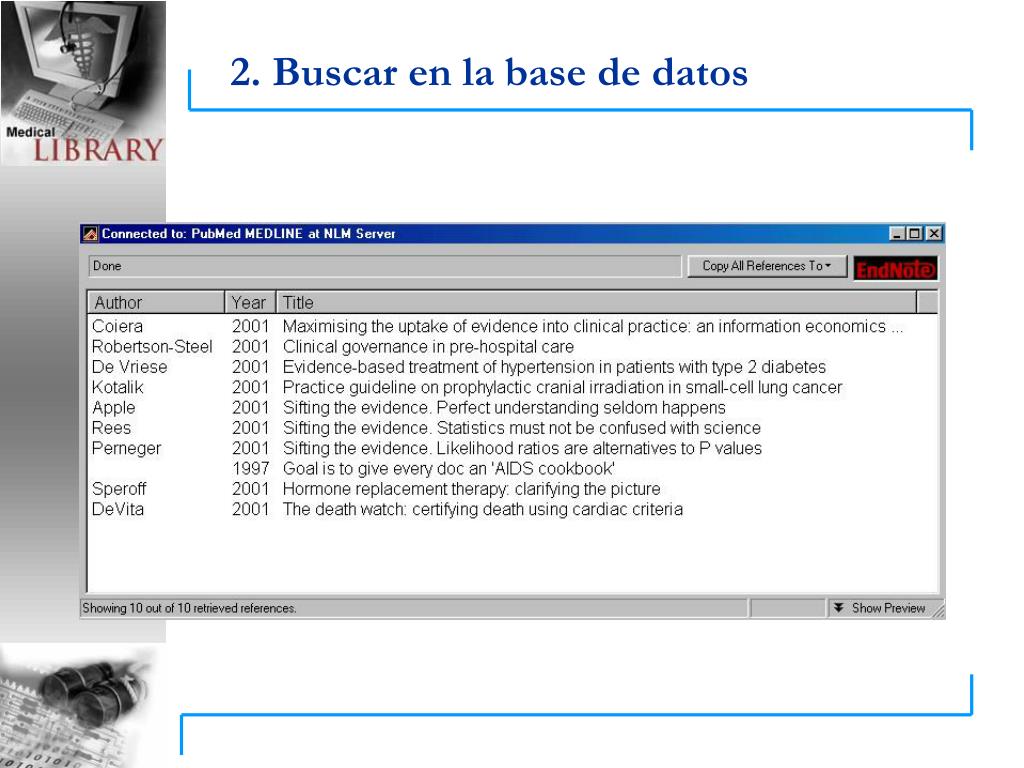This screenshot has height=768, width=1024.
Task: Click title 'Statistics must not be confused with science'
Action: (x=599, y=428)
